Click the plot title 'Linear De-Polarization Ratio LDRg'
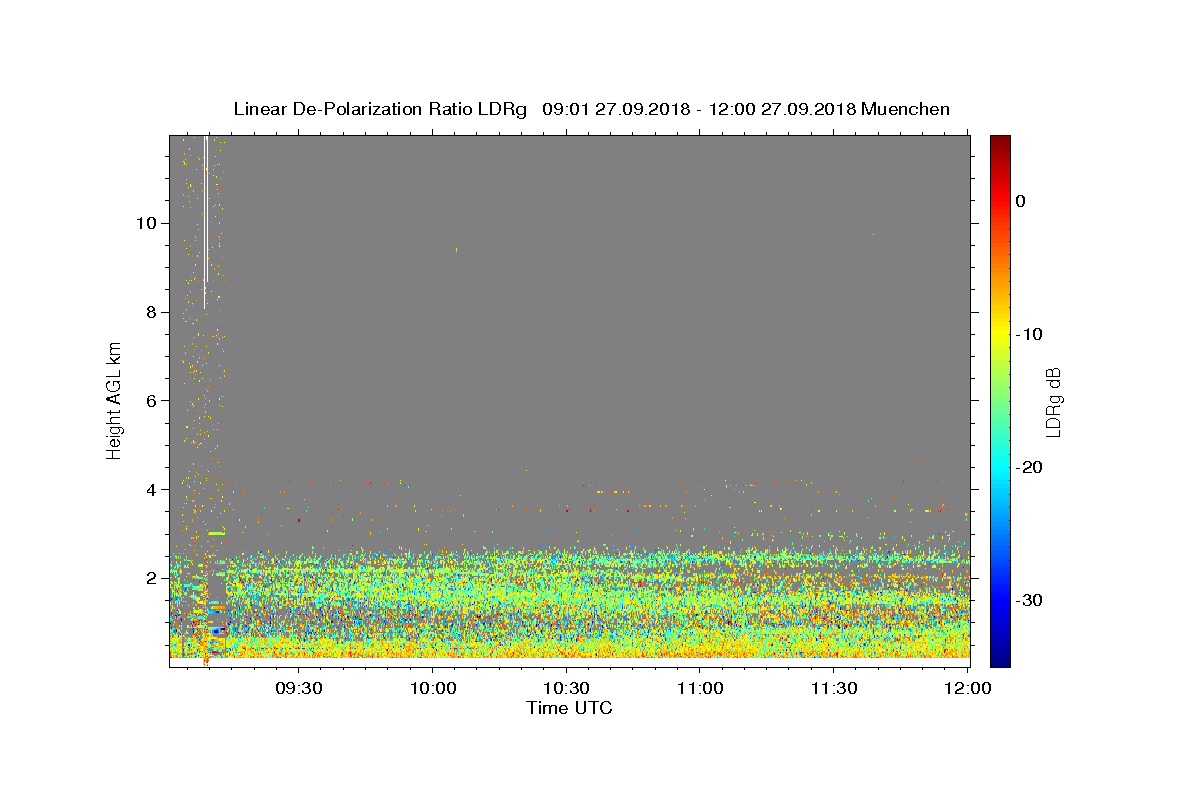 click(x=380, y=109)
